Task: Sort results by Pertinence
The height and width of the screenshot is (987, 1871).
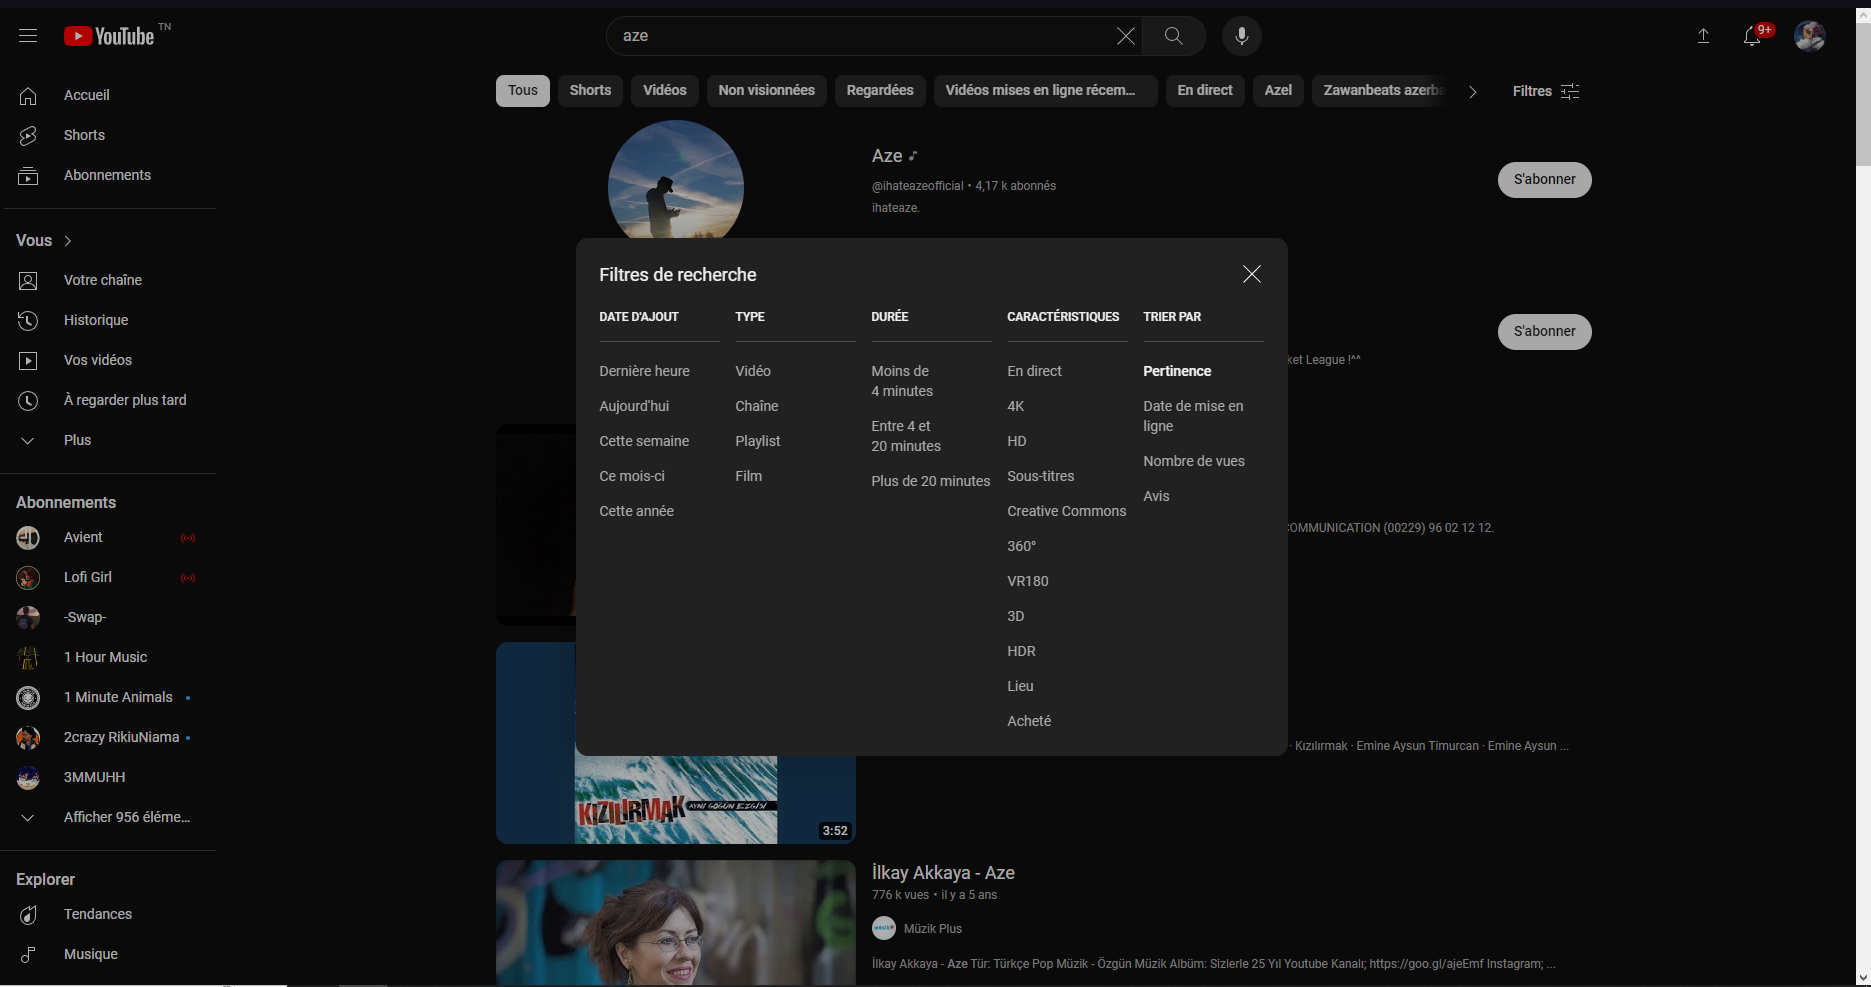Action: point(1177,371)
